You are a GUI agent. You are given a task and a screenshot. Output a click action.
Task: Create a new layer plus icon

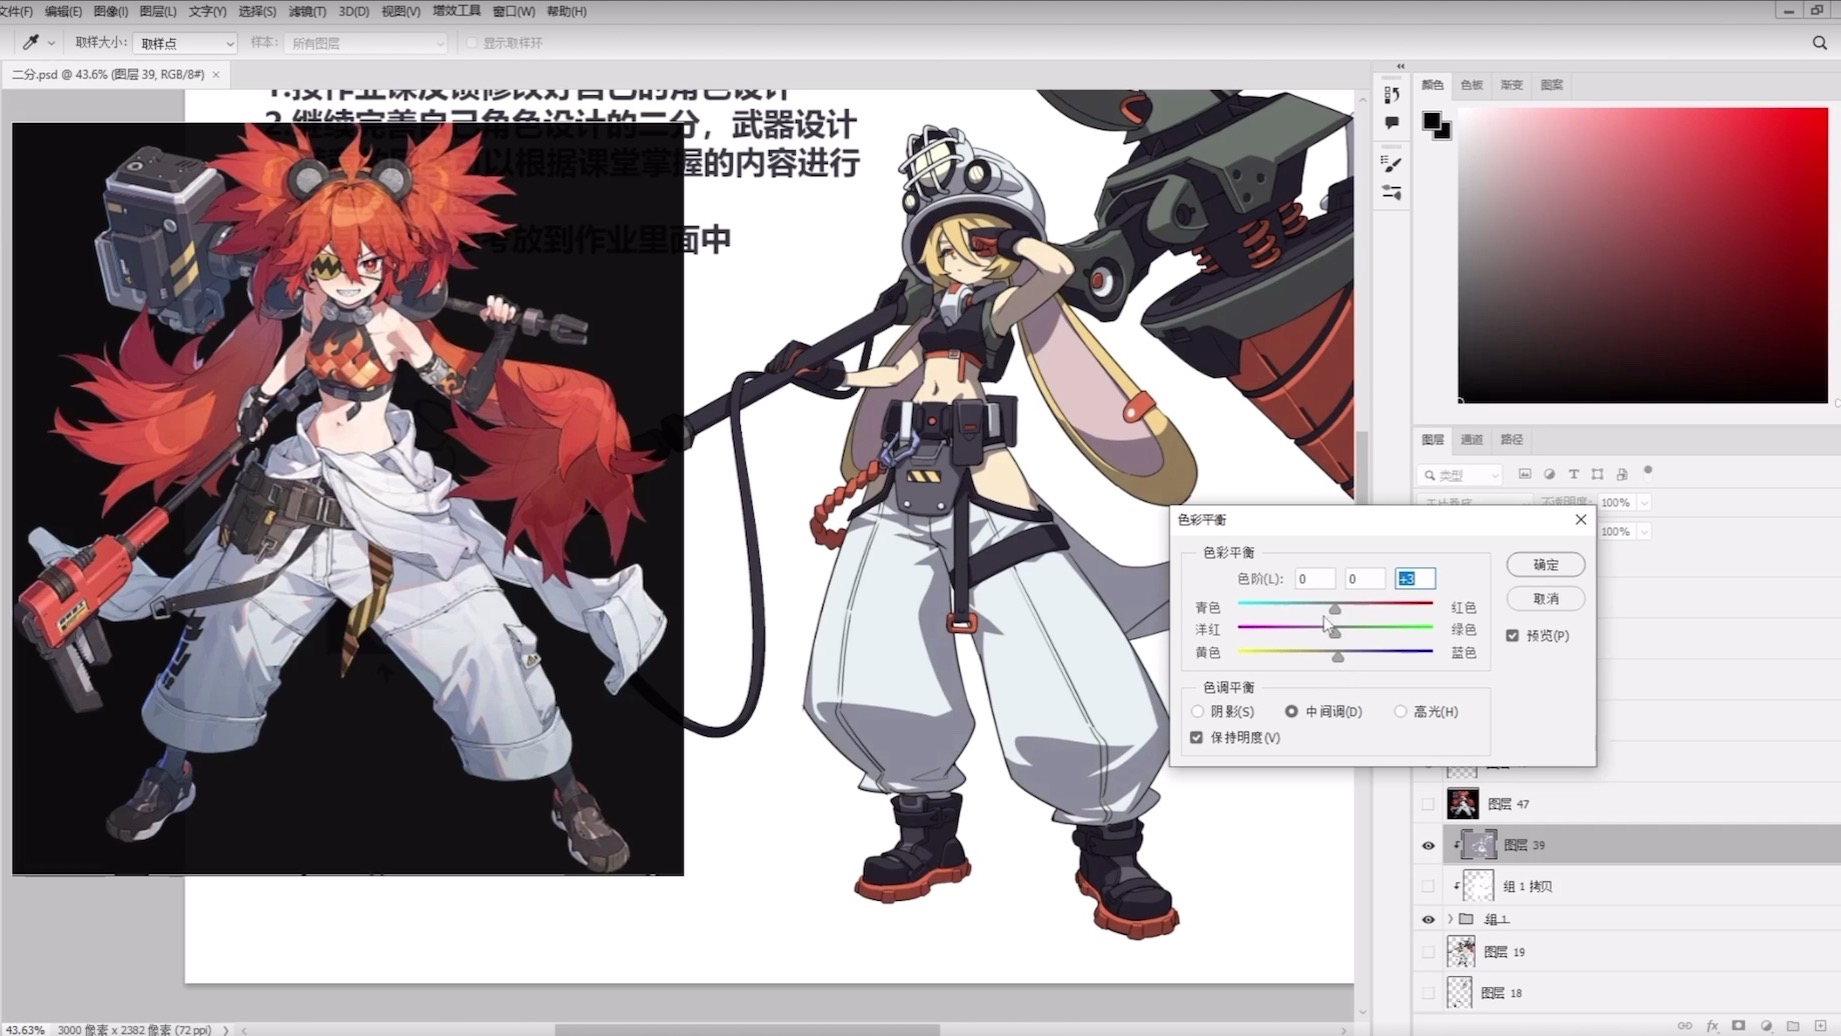(1820, 1026)
